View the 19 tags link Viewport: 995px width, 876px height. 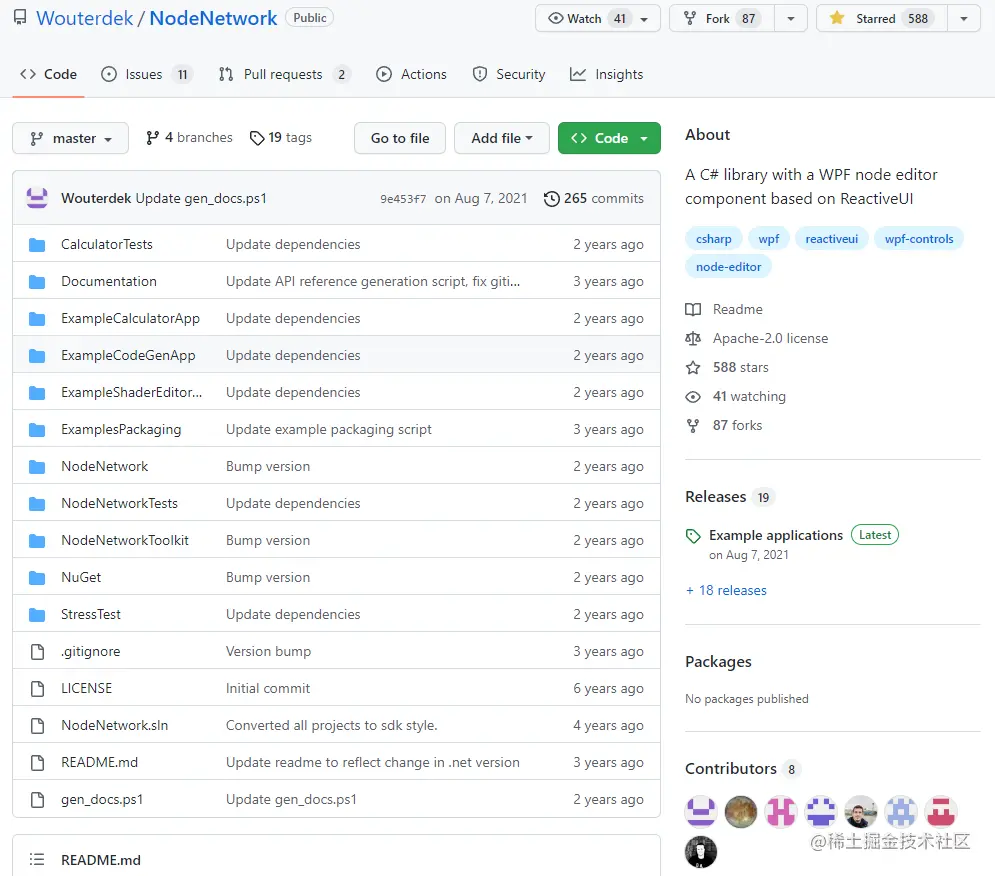(x=280, y=138)
